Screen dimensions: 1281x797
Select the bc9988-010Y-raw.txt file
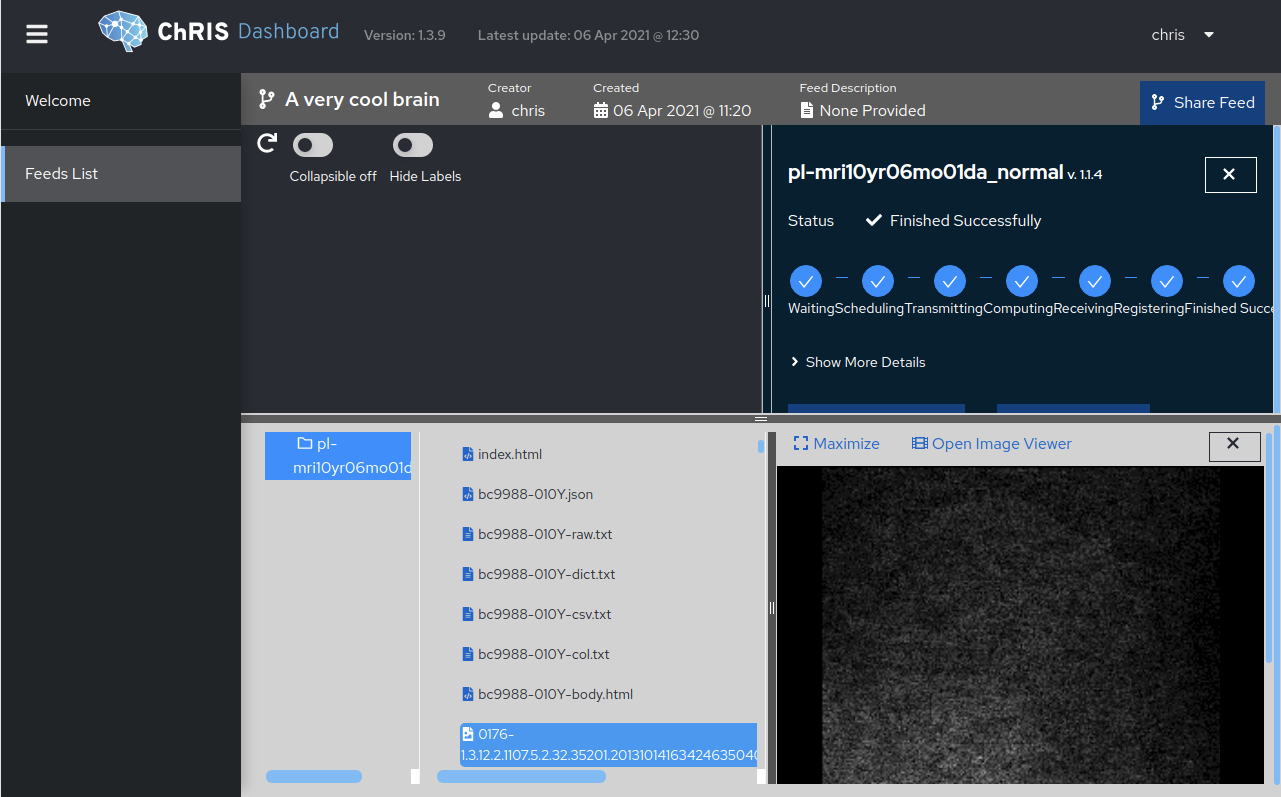pyautogui.click(x=545, y=533)
